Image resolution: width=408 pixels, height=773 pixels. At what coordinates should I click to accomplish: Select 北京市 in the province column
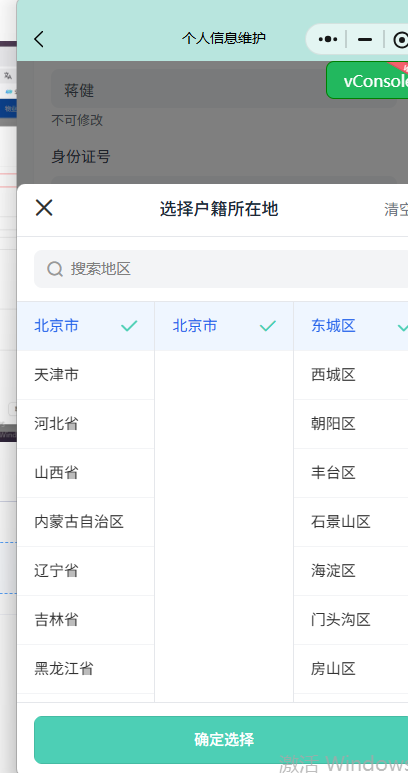(x=86, y=326)
